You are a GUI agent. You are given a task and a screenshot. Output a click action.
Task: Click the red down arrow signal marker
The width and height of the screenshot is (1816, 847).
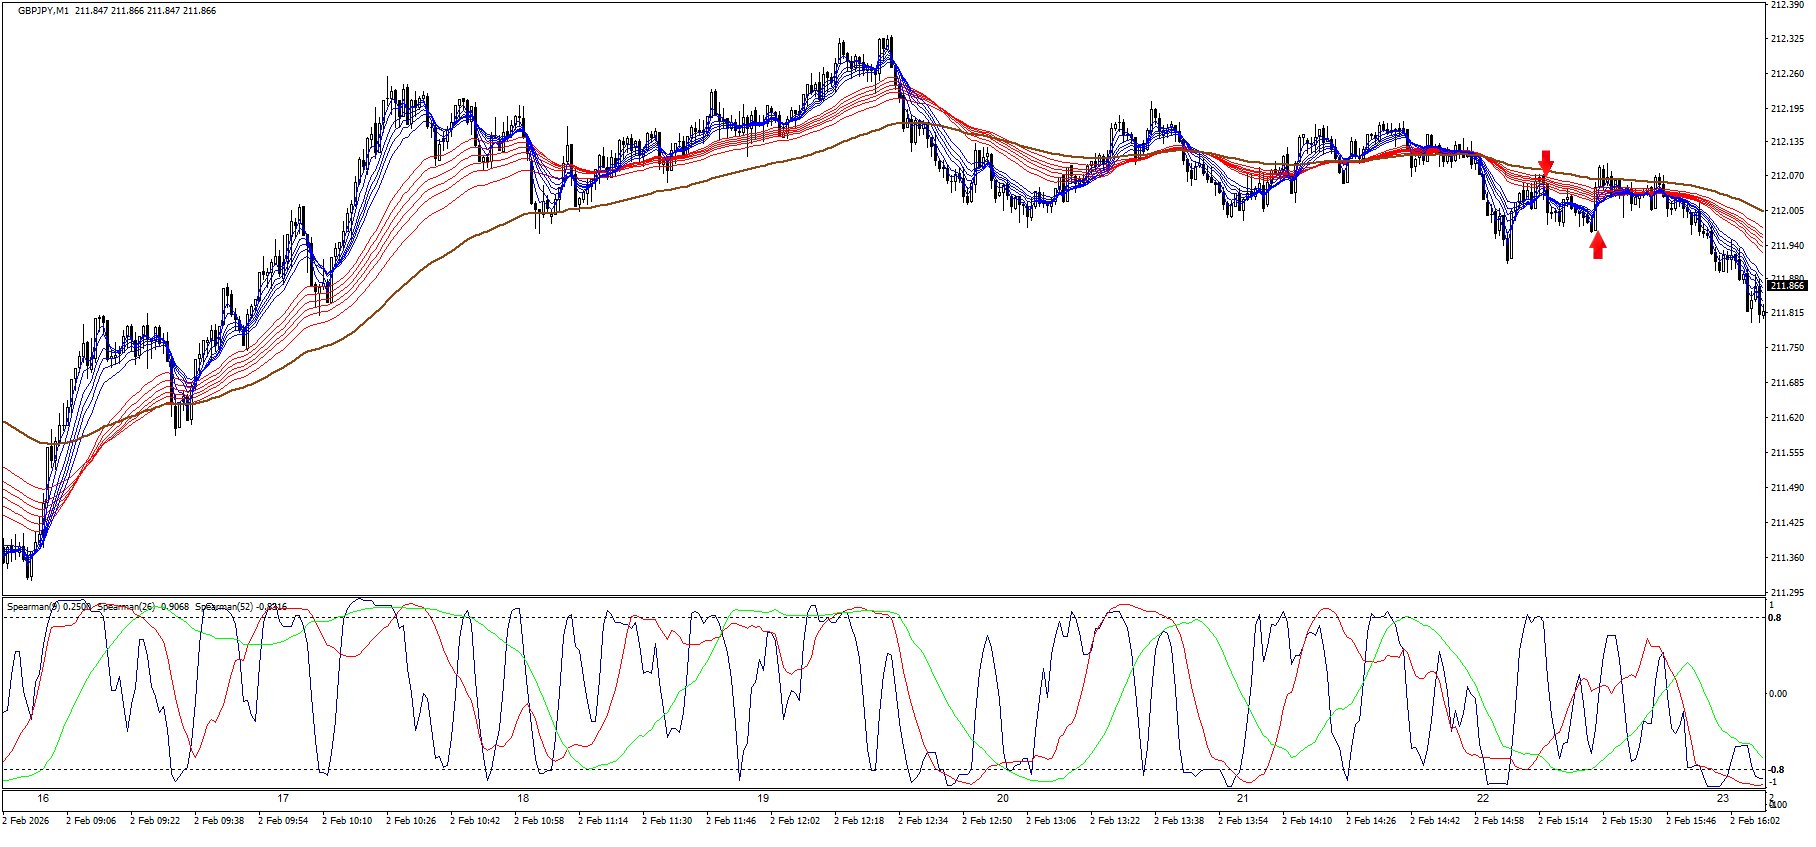coord(1546,162)
